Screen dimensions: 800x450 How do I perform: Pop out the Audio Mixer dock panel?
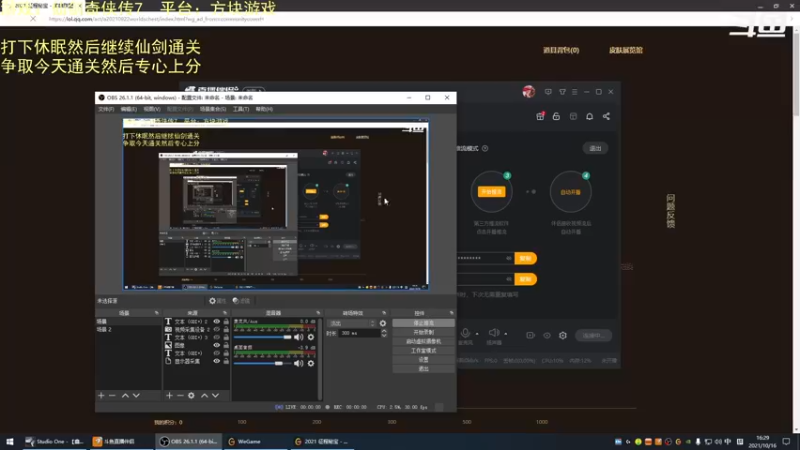[318, 313]
